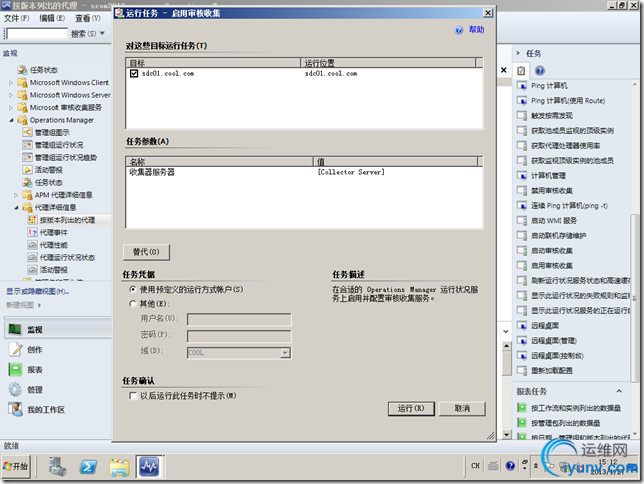Click the 目标 column header
The width and height of the screenshot is (644, 484).
(213, 63)
